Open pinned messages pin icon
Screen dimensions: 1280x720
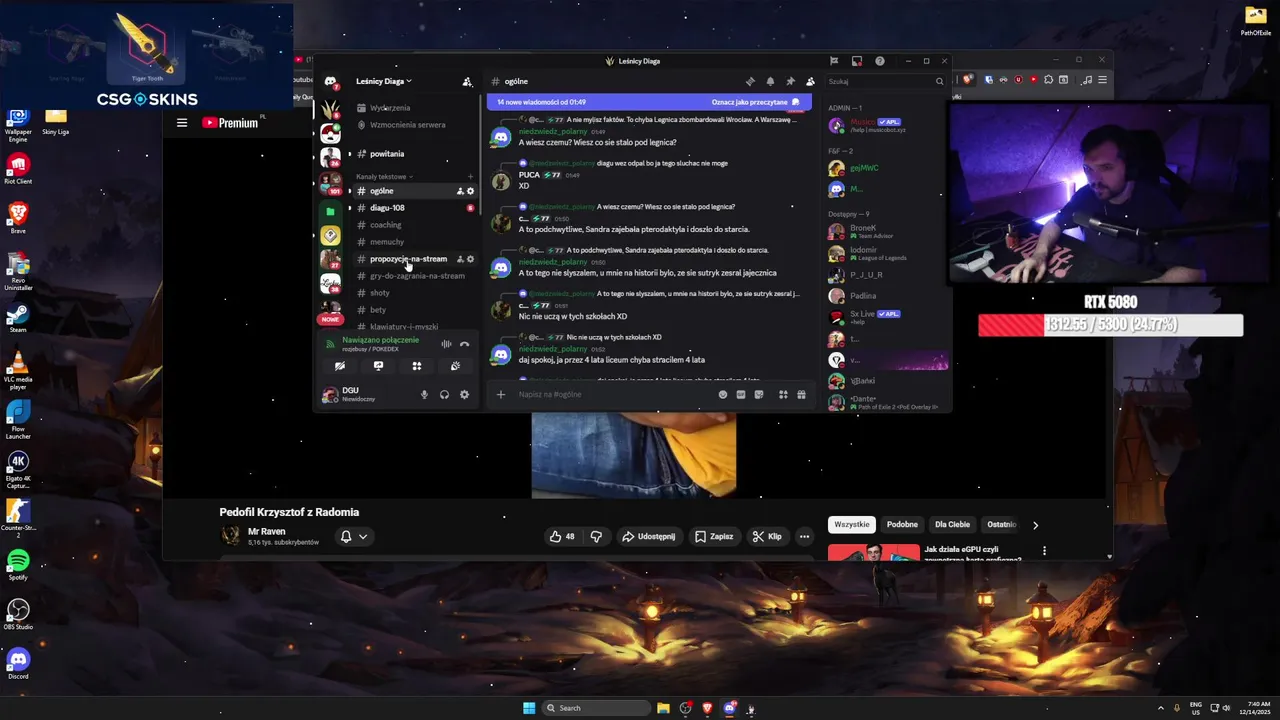pos(790,81)
